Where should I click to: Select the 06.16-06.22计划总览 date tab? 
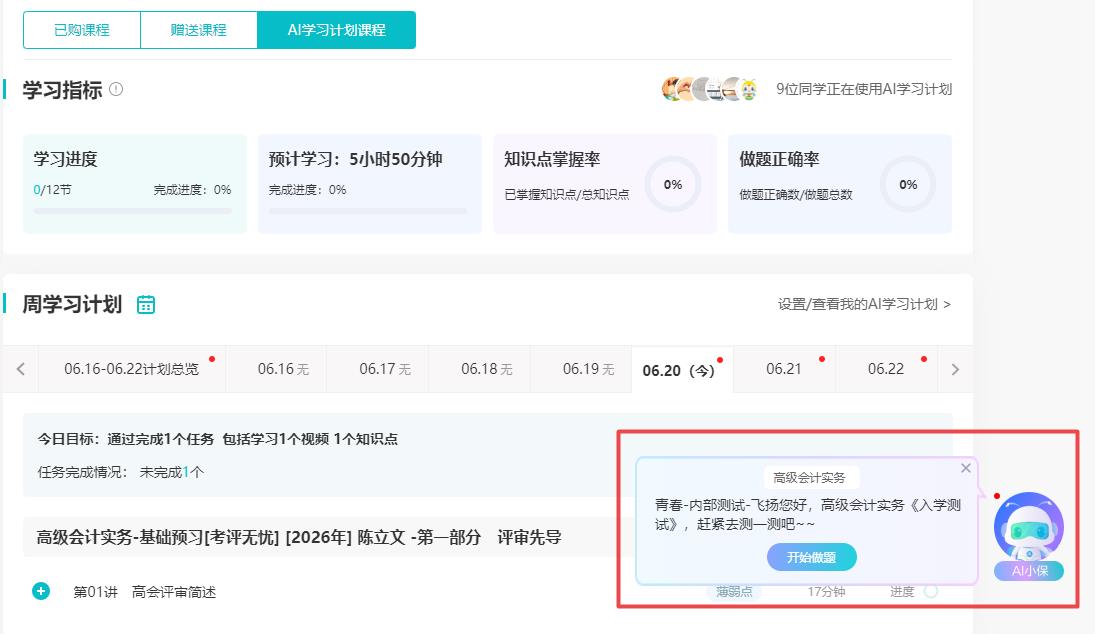131,369
